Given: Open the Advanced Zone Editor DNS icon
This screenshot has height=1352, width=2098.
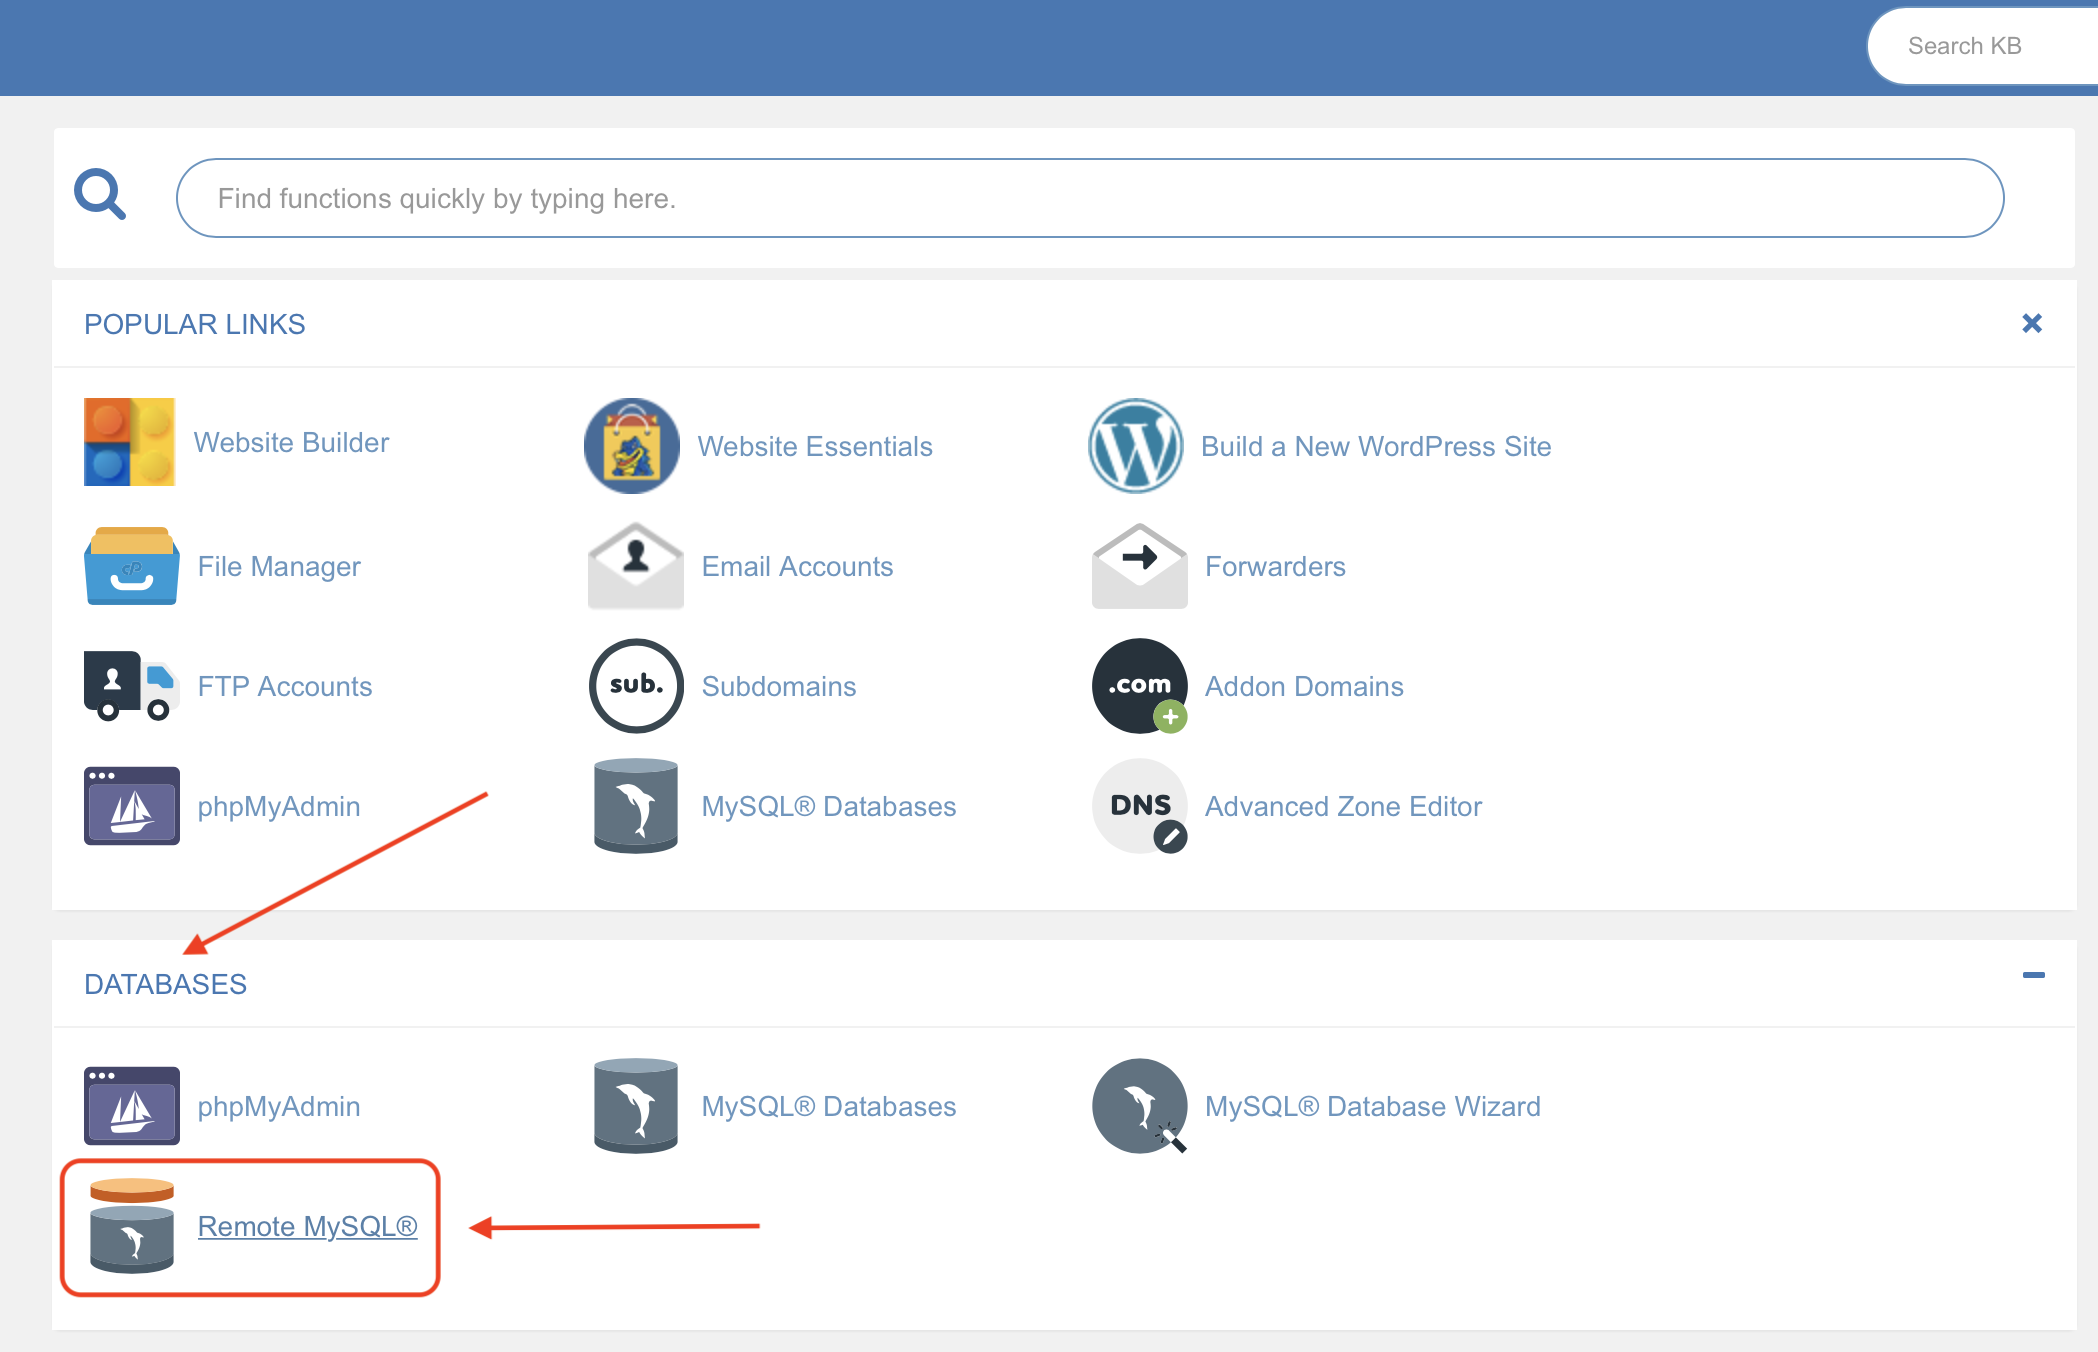Looking at the screenshot, I should point(1138,806).
